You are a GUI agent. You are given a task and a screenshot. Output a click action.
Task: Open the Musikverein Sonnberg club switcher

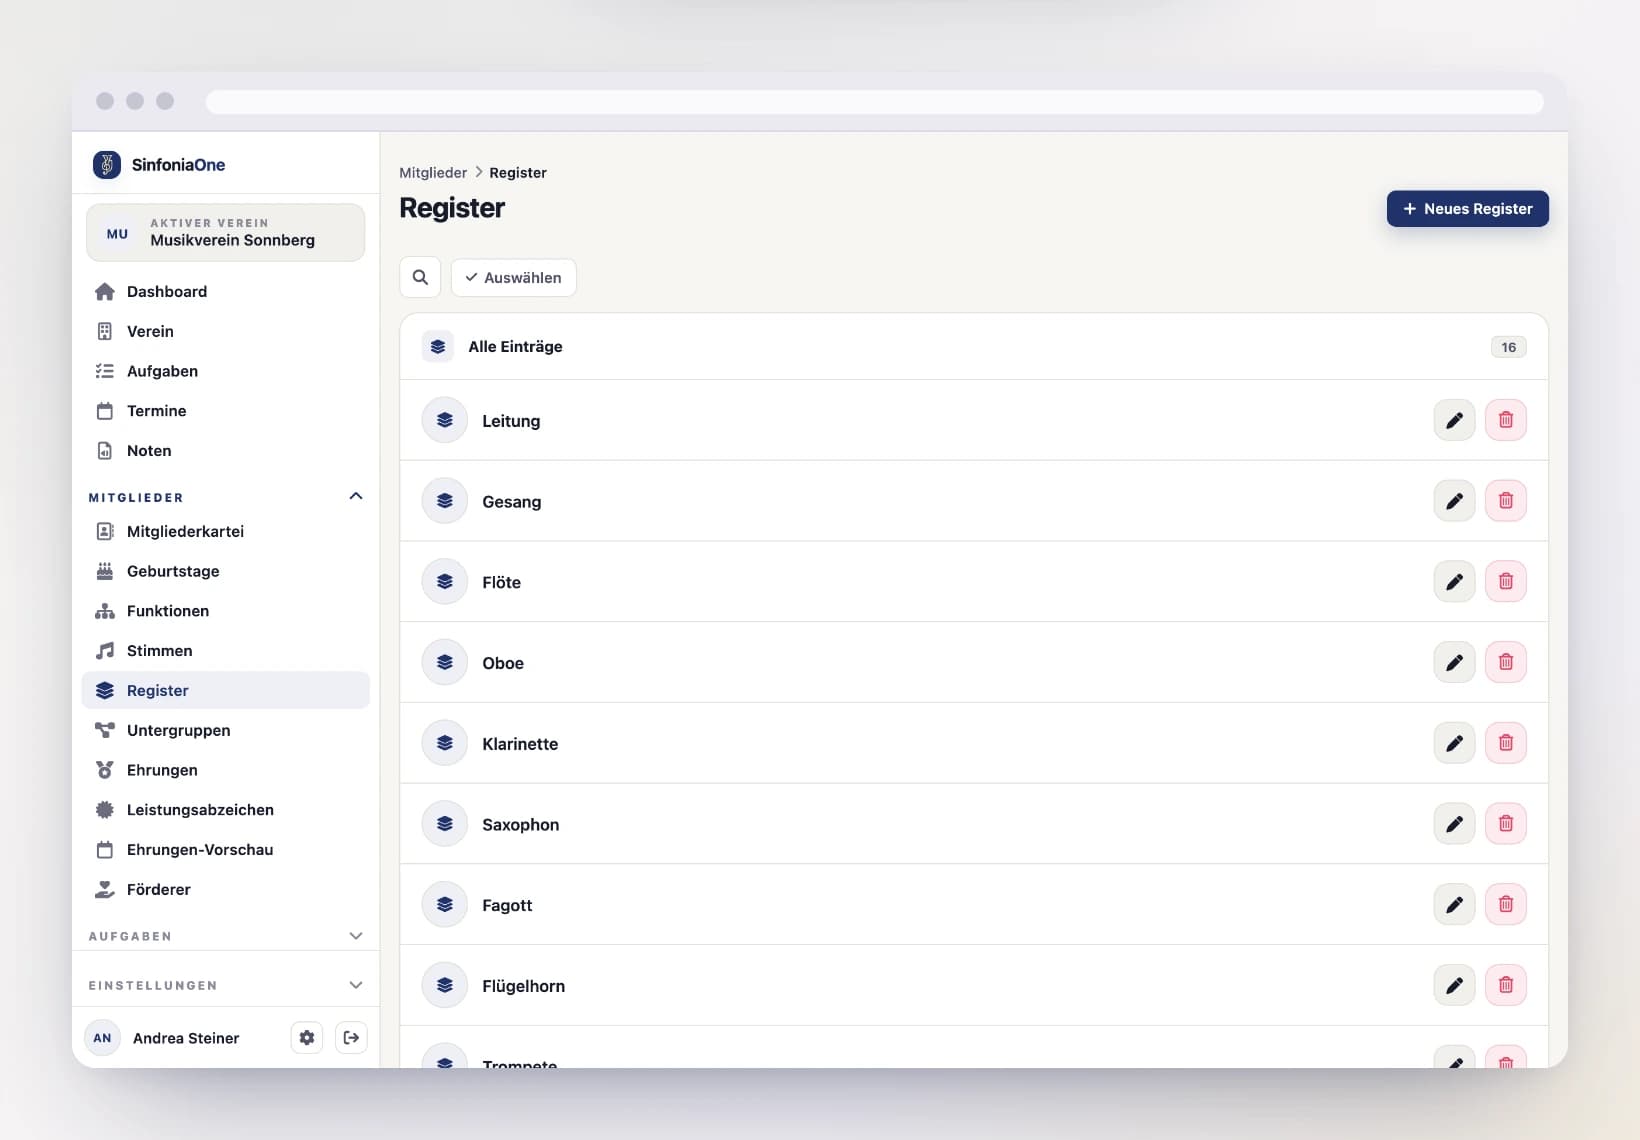[x=226, y=233]
